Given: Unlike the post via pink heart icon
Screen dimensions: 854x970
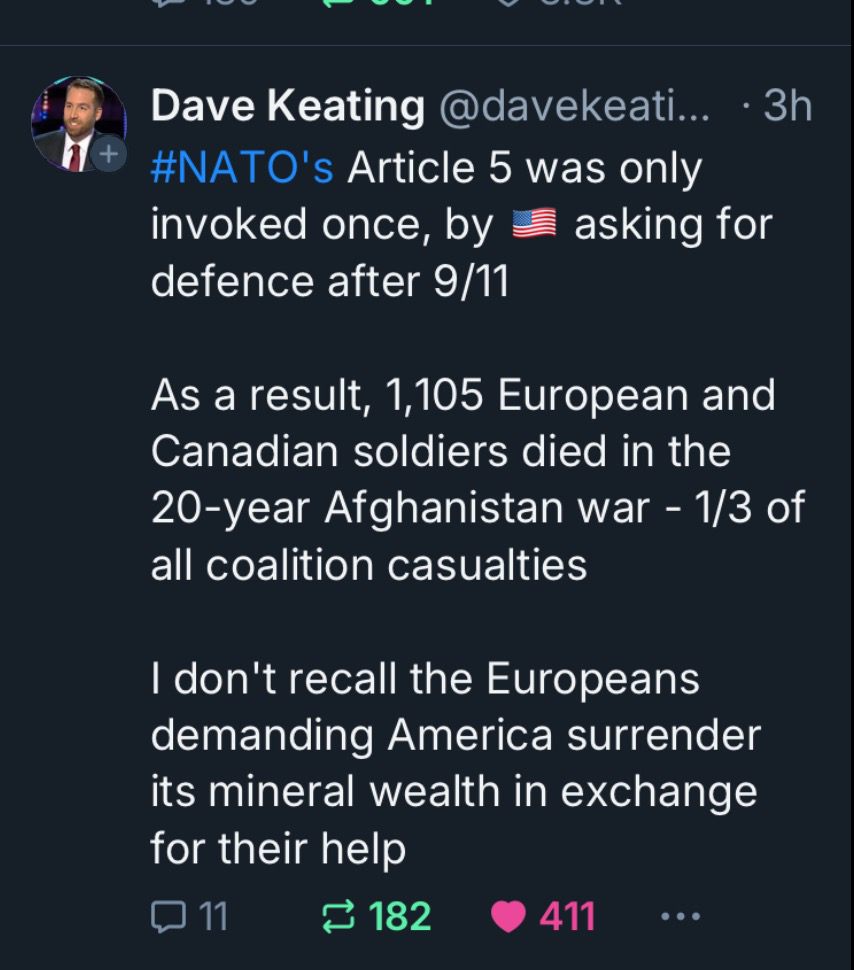Looking at the screenshot, I should [508, 916].
